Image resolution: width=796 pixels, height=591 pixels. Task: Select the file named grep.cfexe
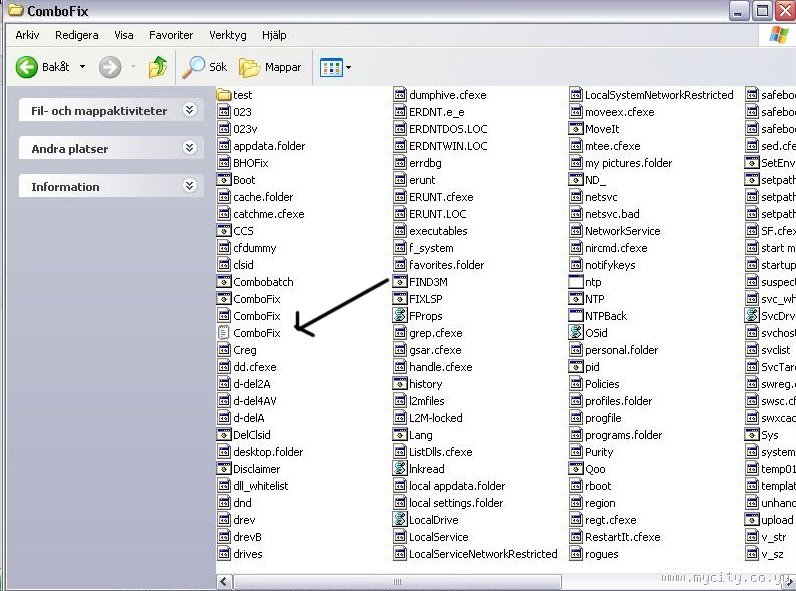428,333
